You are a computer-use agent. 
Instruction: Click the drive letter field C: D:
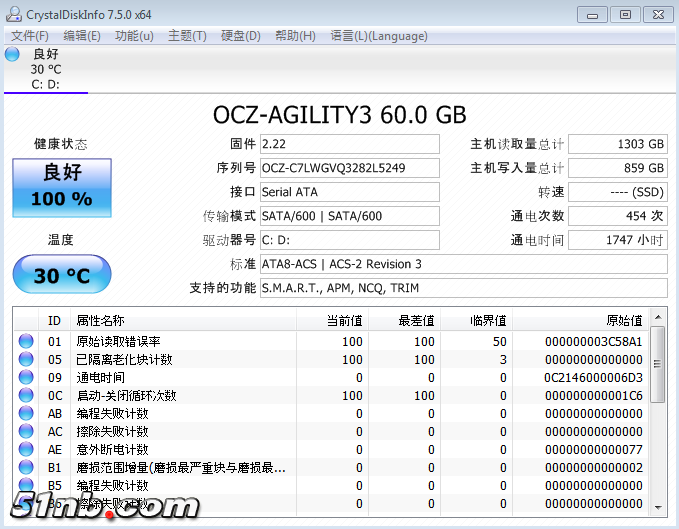tap(349, 240)
